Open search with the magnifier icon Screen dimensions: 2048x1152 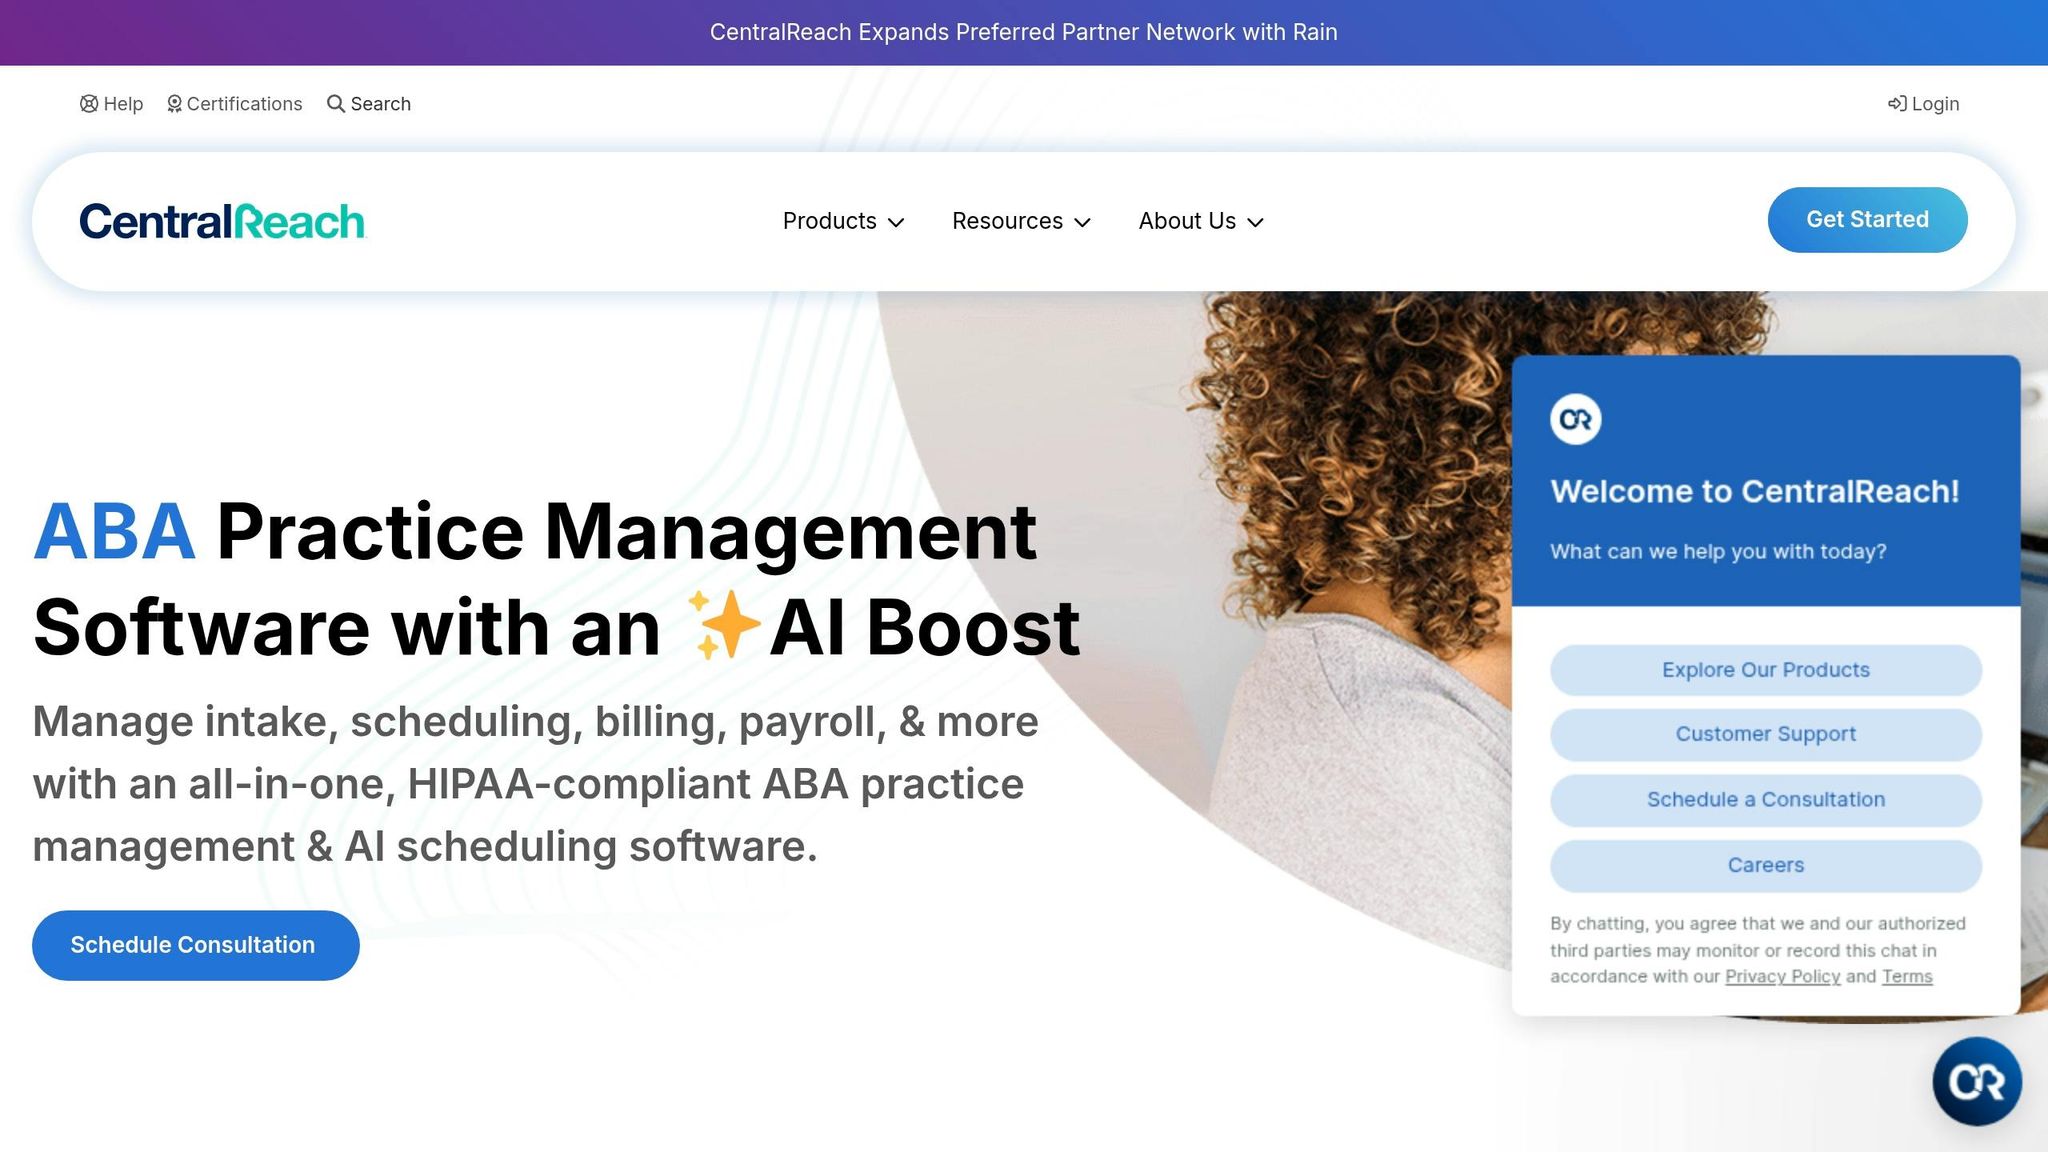tap(334, 103)
